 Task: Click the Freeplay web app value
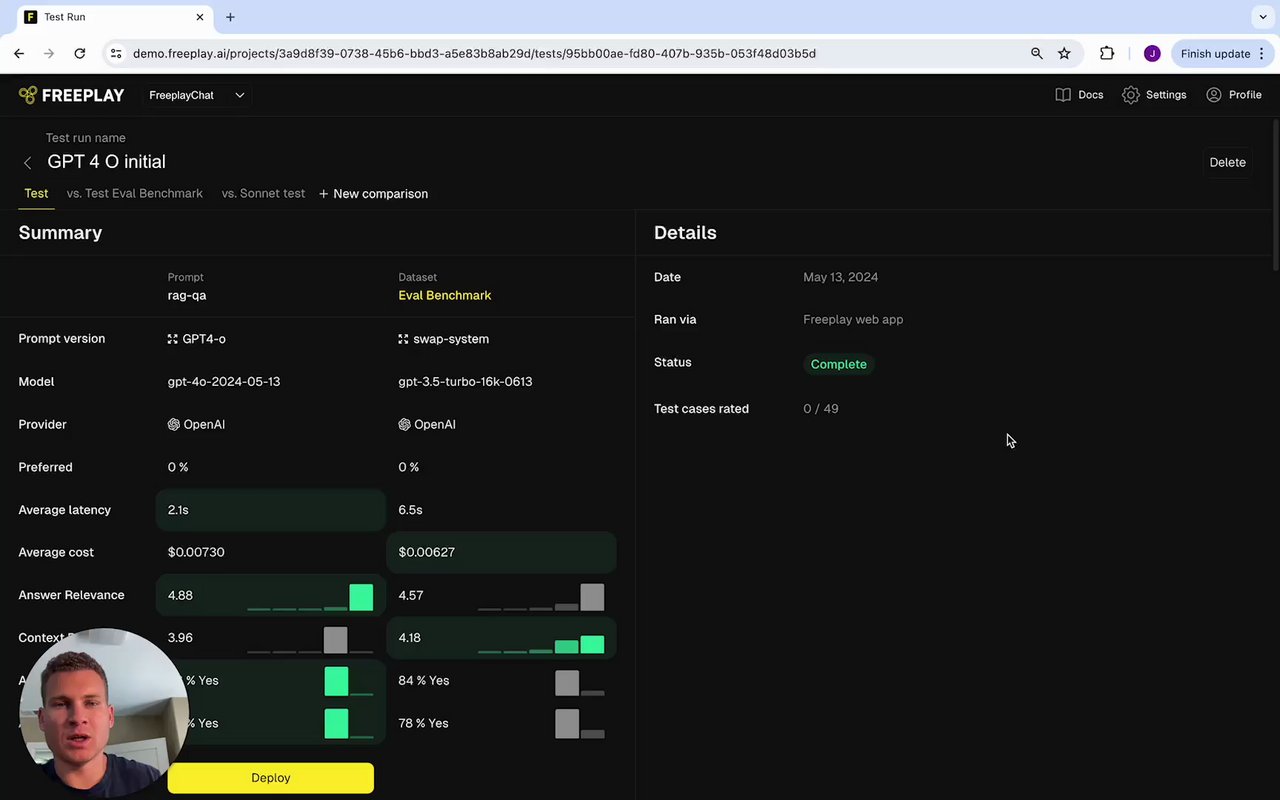click(x=853, y=320)
